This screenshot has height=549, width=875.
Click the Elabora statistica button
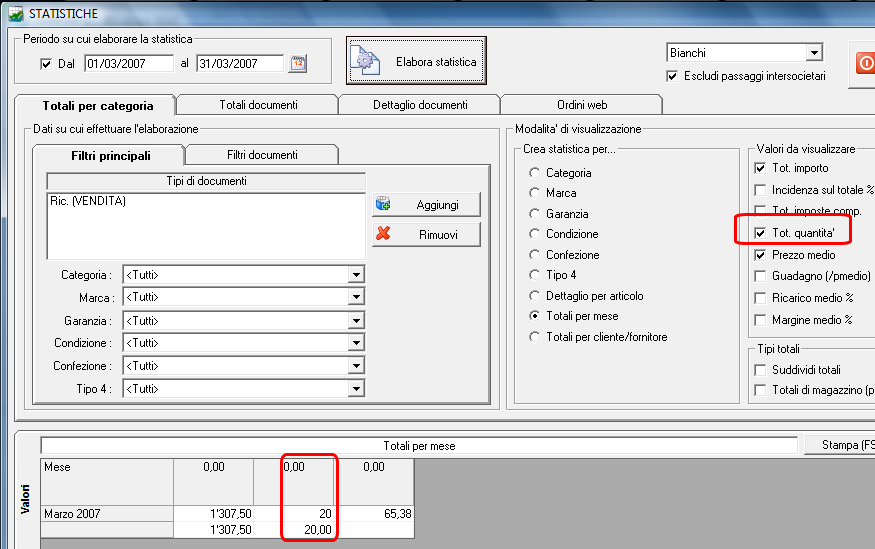click(x=416, y=61)
